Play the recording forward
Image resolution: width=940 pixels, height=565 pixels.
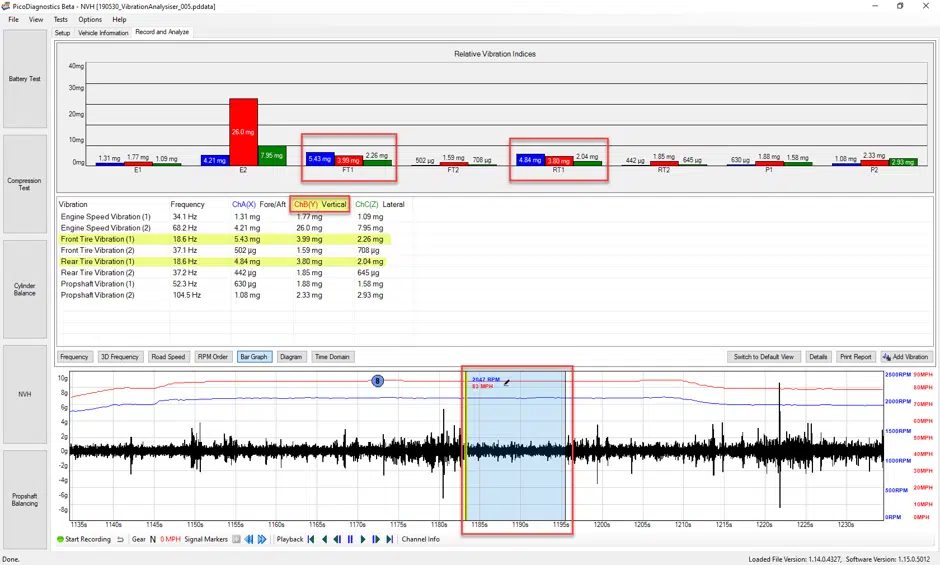point(363,539)
